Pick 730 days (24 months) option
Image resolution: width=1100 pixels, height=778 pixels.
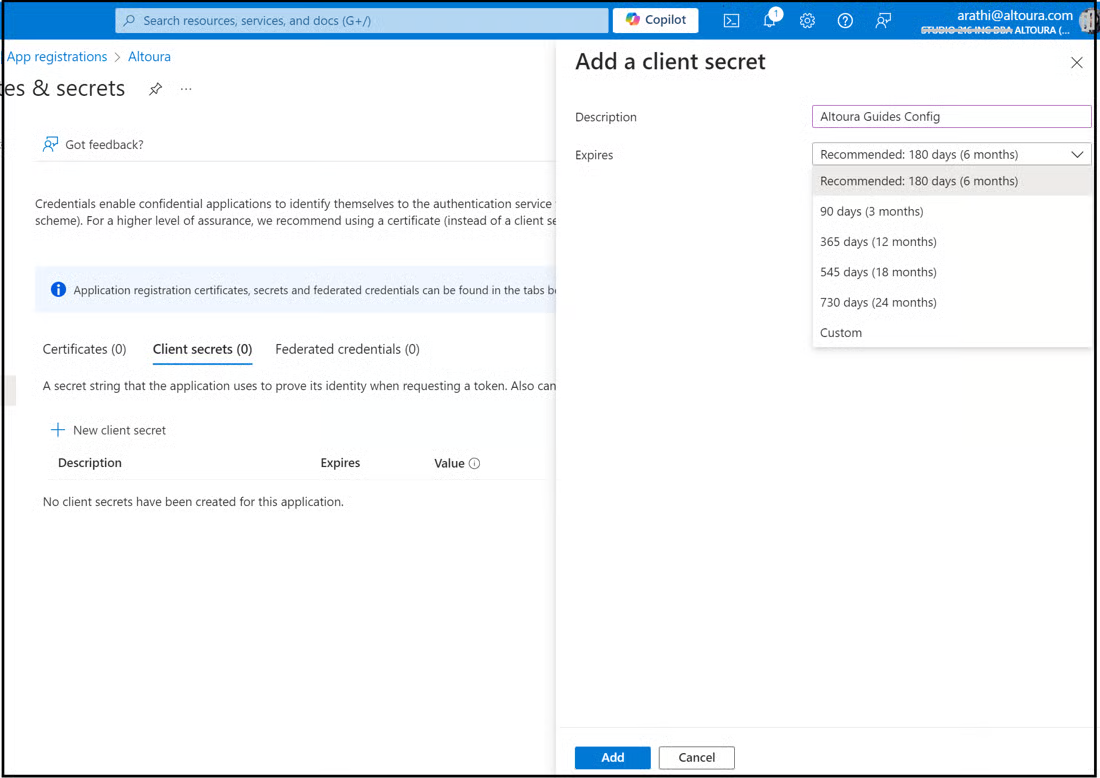tap(951, 302)
